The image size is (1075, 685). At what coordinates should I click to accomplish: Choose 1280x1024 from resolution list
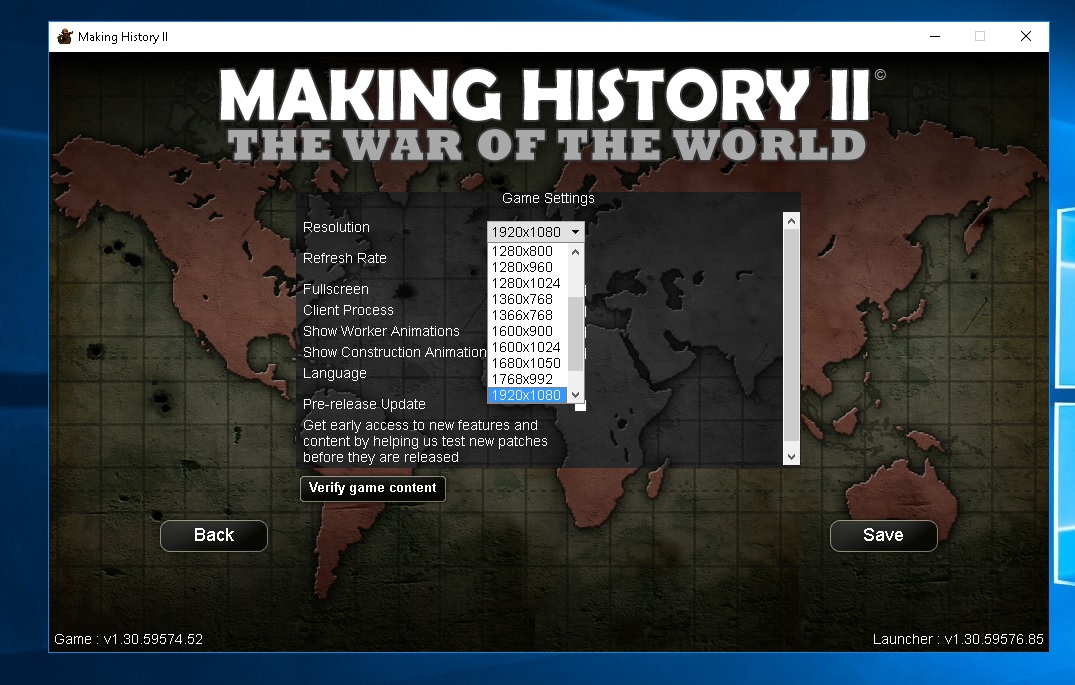point(527,283)
